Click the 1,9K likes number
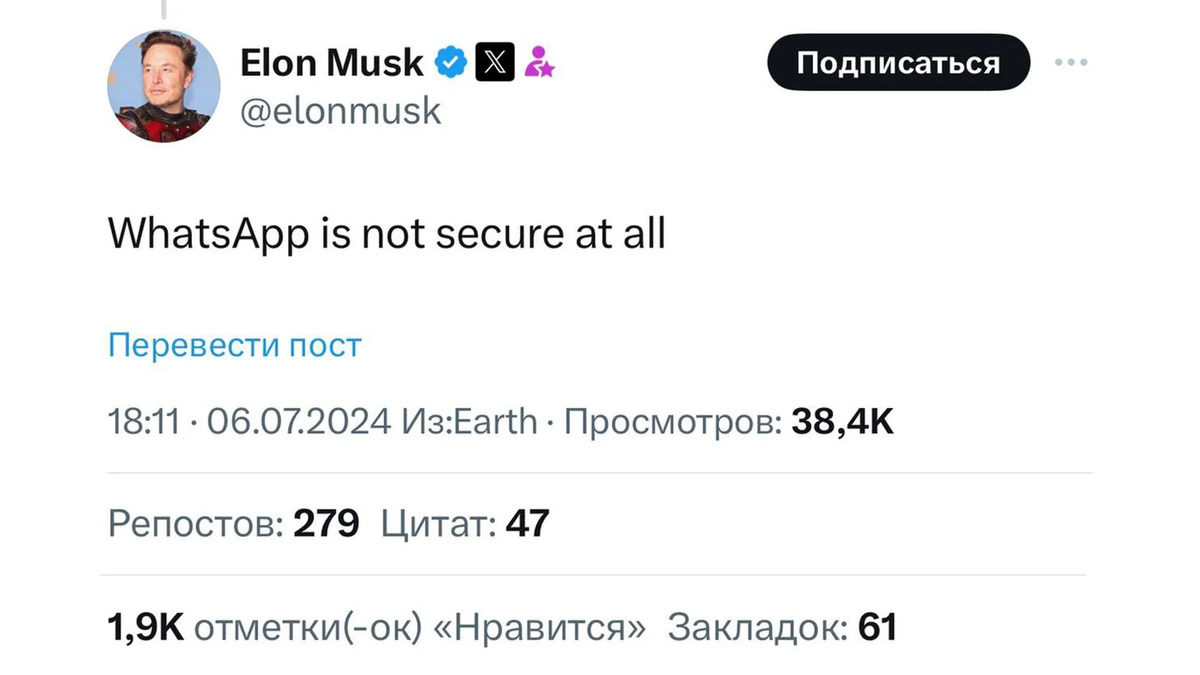Screen dimensions: 1200x675 tap(145, 627)
